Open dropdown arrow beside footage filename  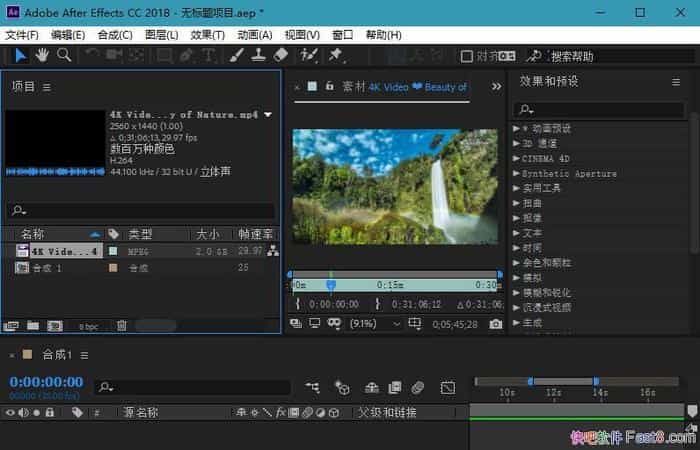pyautogui.click(x=268, y=115)
